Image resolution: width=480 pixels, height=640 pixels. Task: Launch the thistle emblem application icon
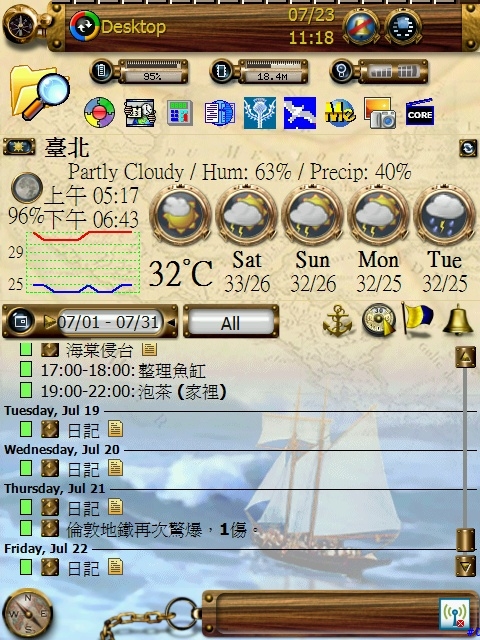(x=260, y=113)
